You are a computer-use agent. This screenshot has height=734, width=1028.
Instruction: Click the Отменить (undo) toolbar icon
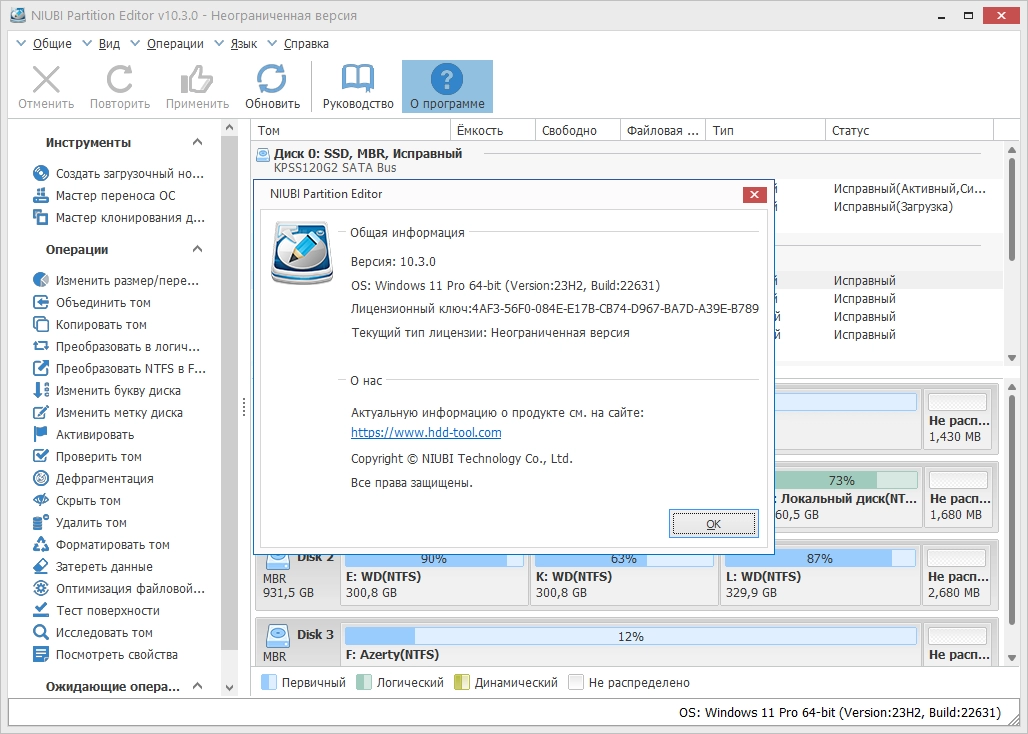coord(46,80)
